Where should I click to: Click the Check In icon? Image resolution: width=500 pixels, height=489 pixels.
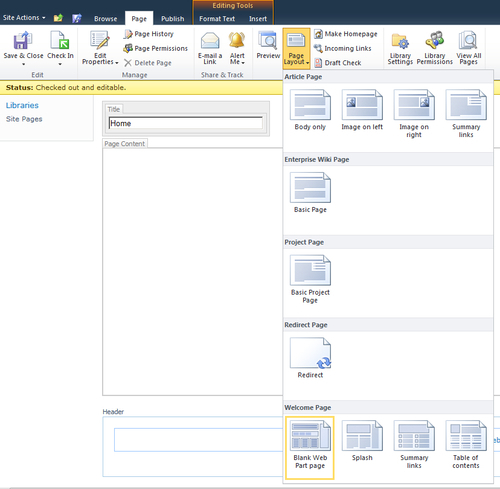point(60,41)
